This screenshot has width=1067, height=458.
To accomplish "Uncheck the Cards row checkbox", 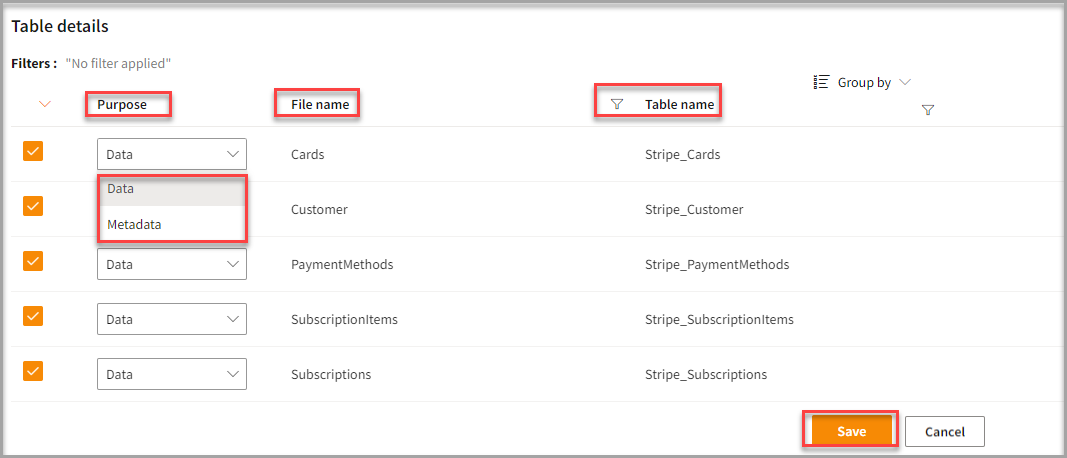I will click(33, 151).
